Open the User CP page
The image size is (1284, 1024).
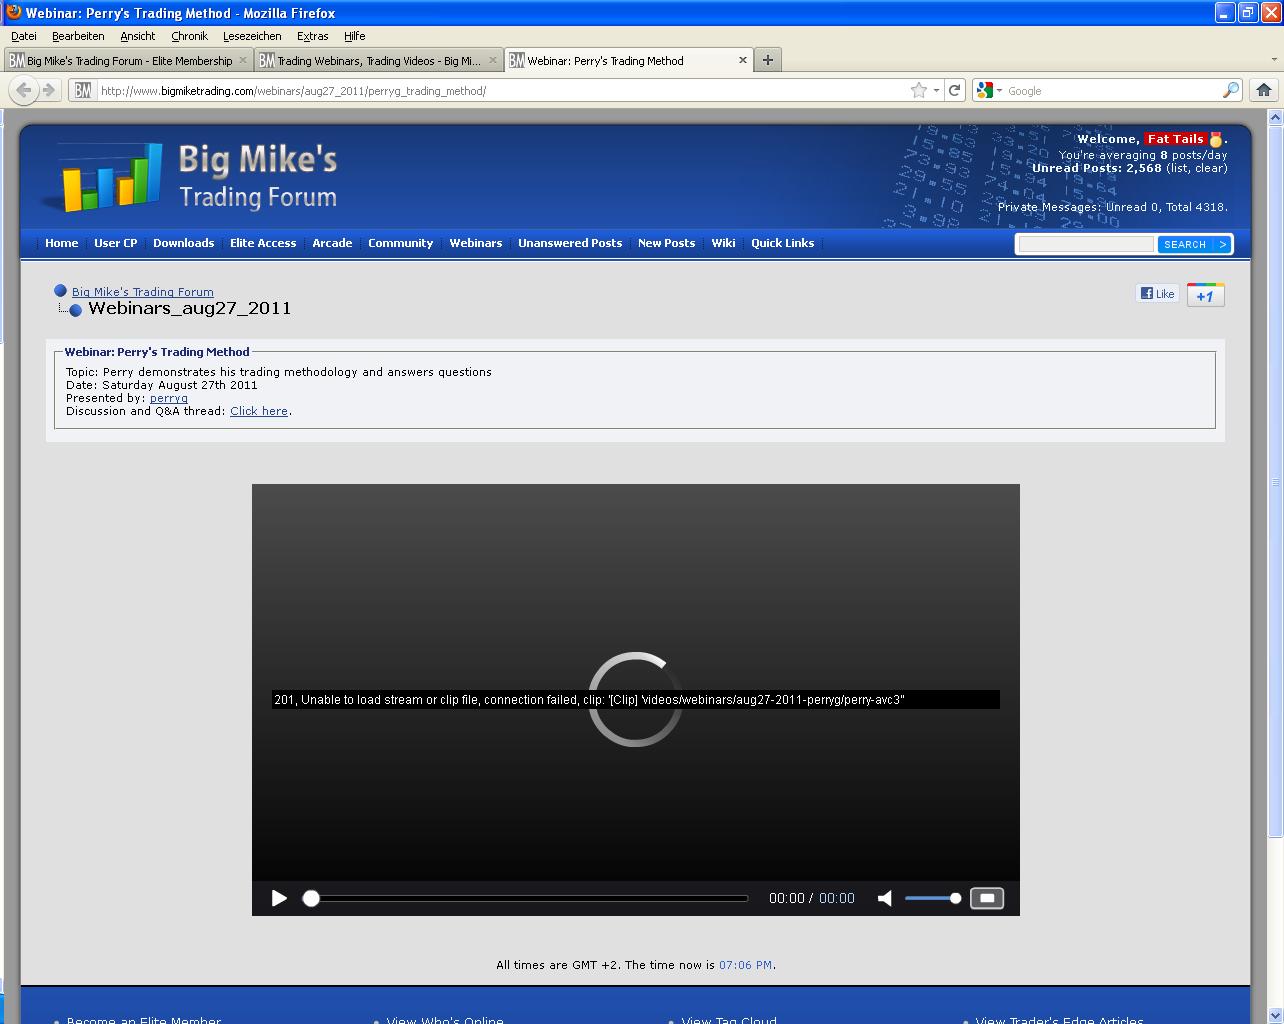116,243
